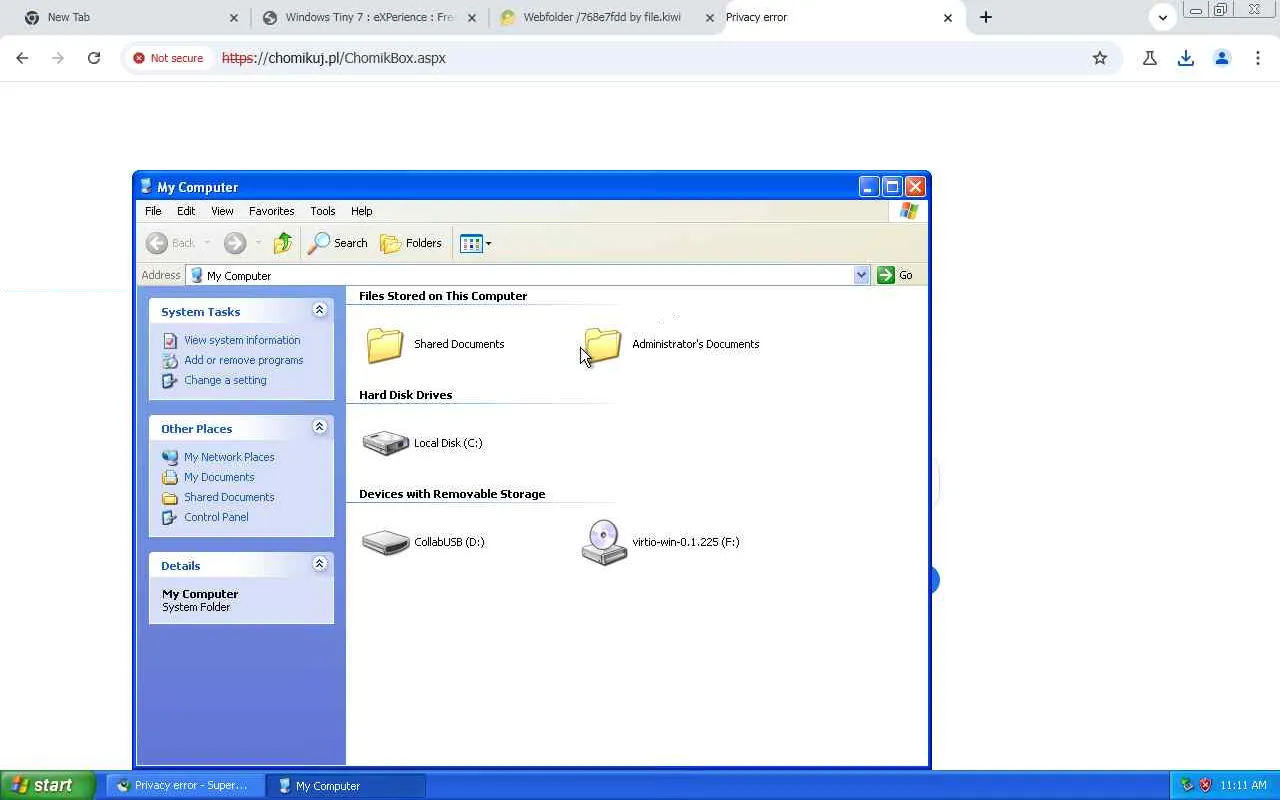
Task: Switch to Privacy error taskbar button
Action: click(x=184, y=786)
